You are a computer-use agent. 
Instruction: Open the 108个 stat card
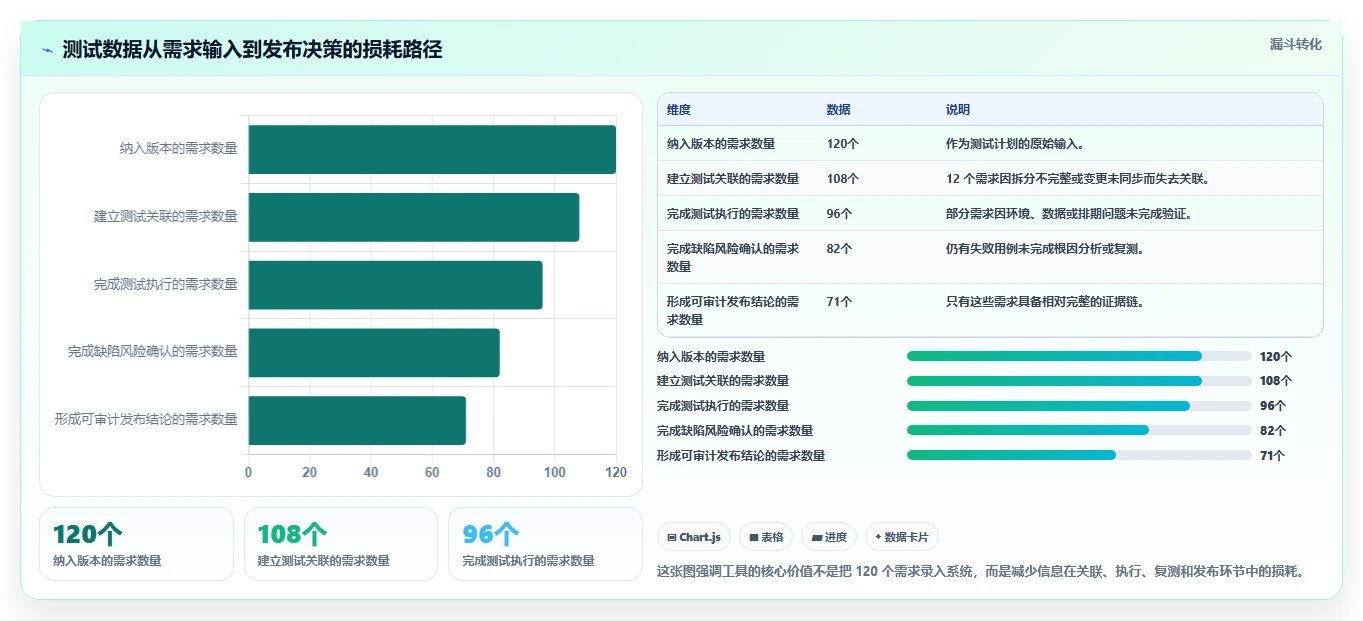pos(341,544)
